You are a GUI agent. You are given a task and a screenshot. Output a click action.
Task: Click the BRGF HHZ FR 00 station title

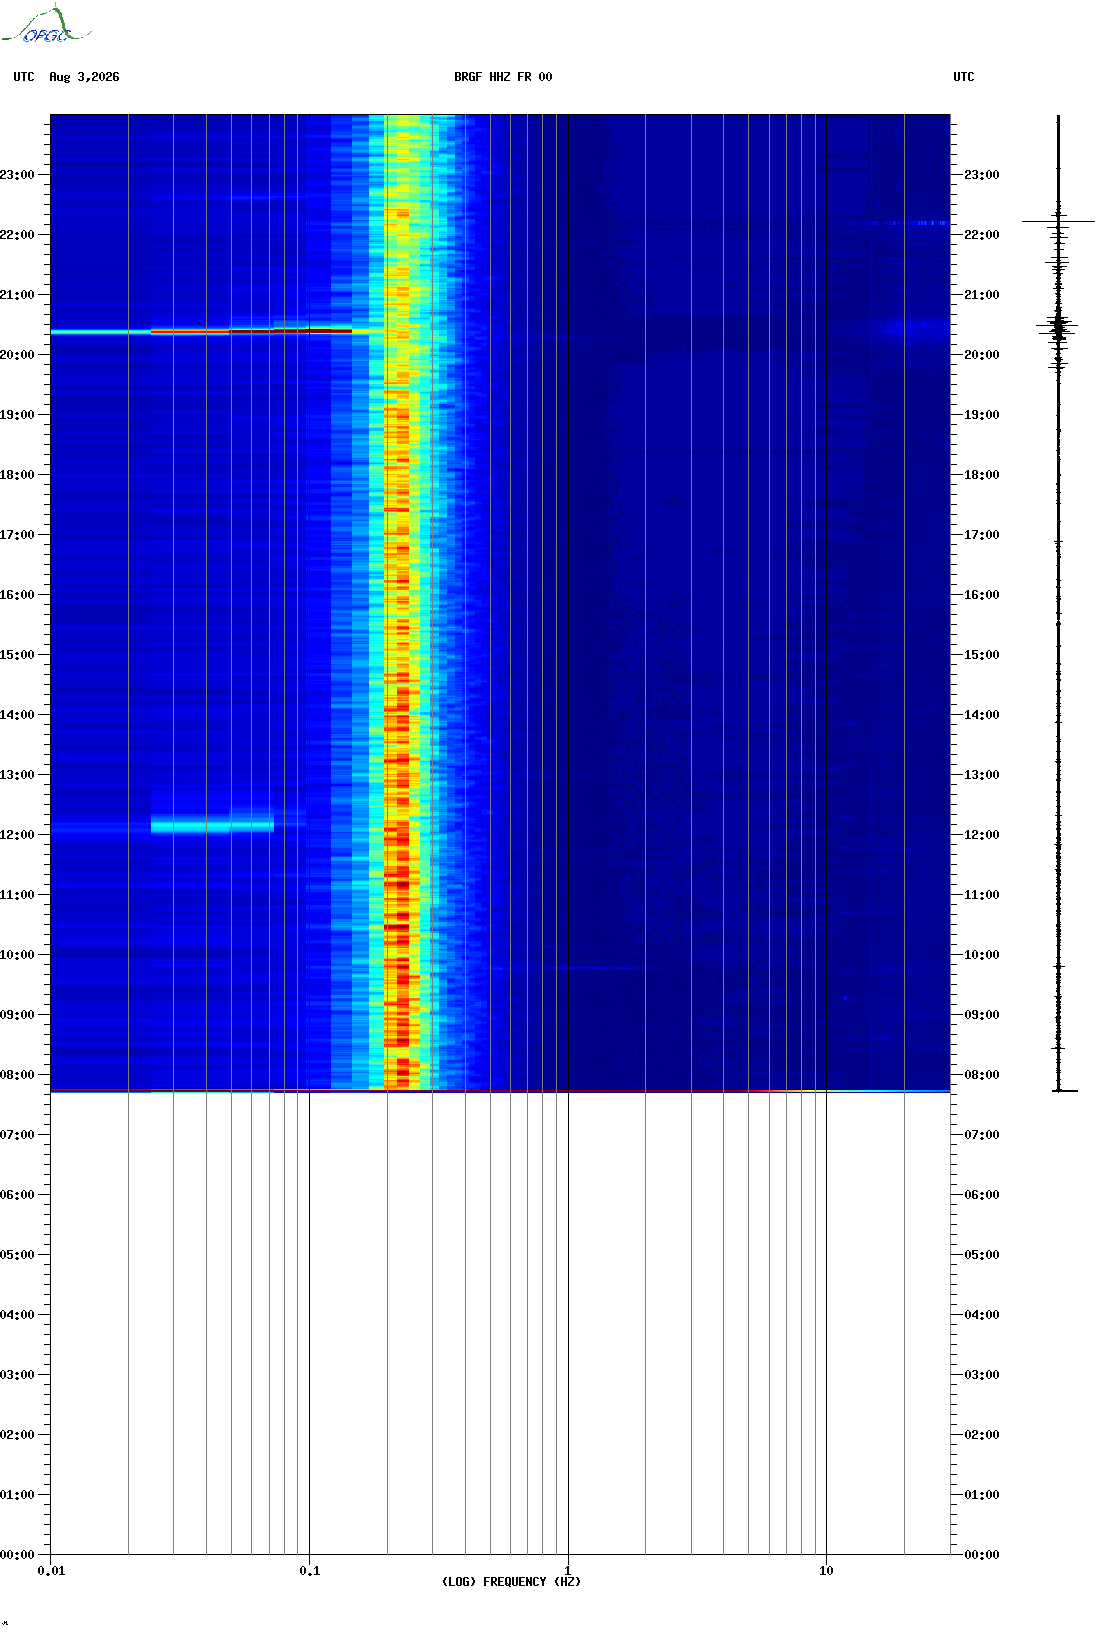(x=503, y=77)
